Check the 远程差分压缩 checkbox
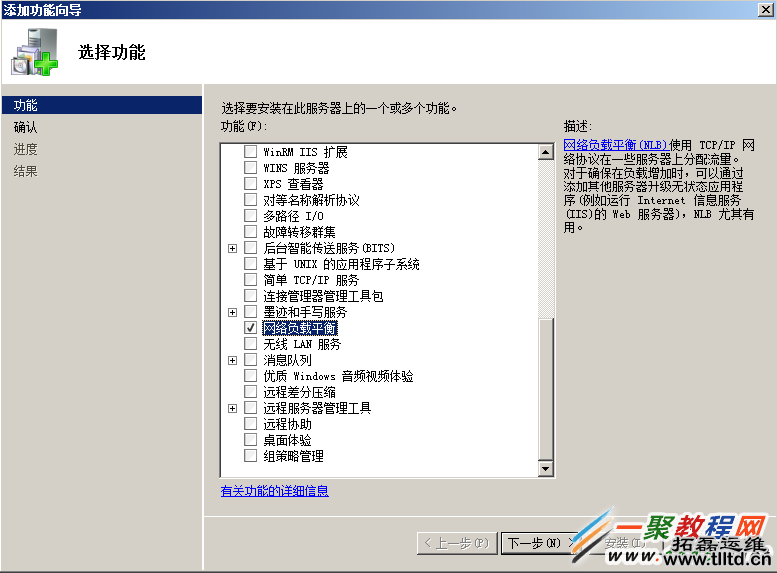The height and width of the screenshot is (573, 777). pyautogui.click(x=251, y=392)
